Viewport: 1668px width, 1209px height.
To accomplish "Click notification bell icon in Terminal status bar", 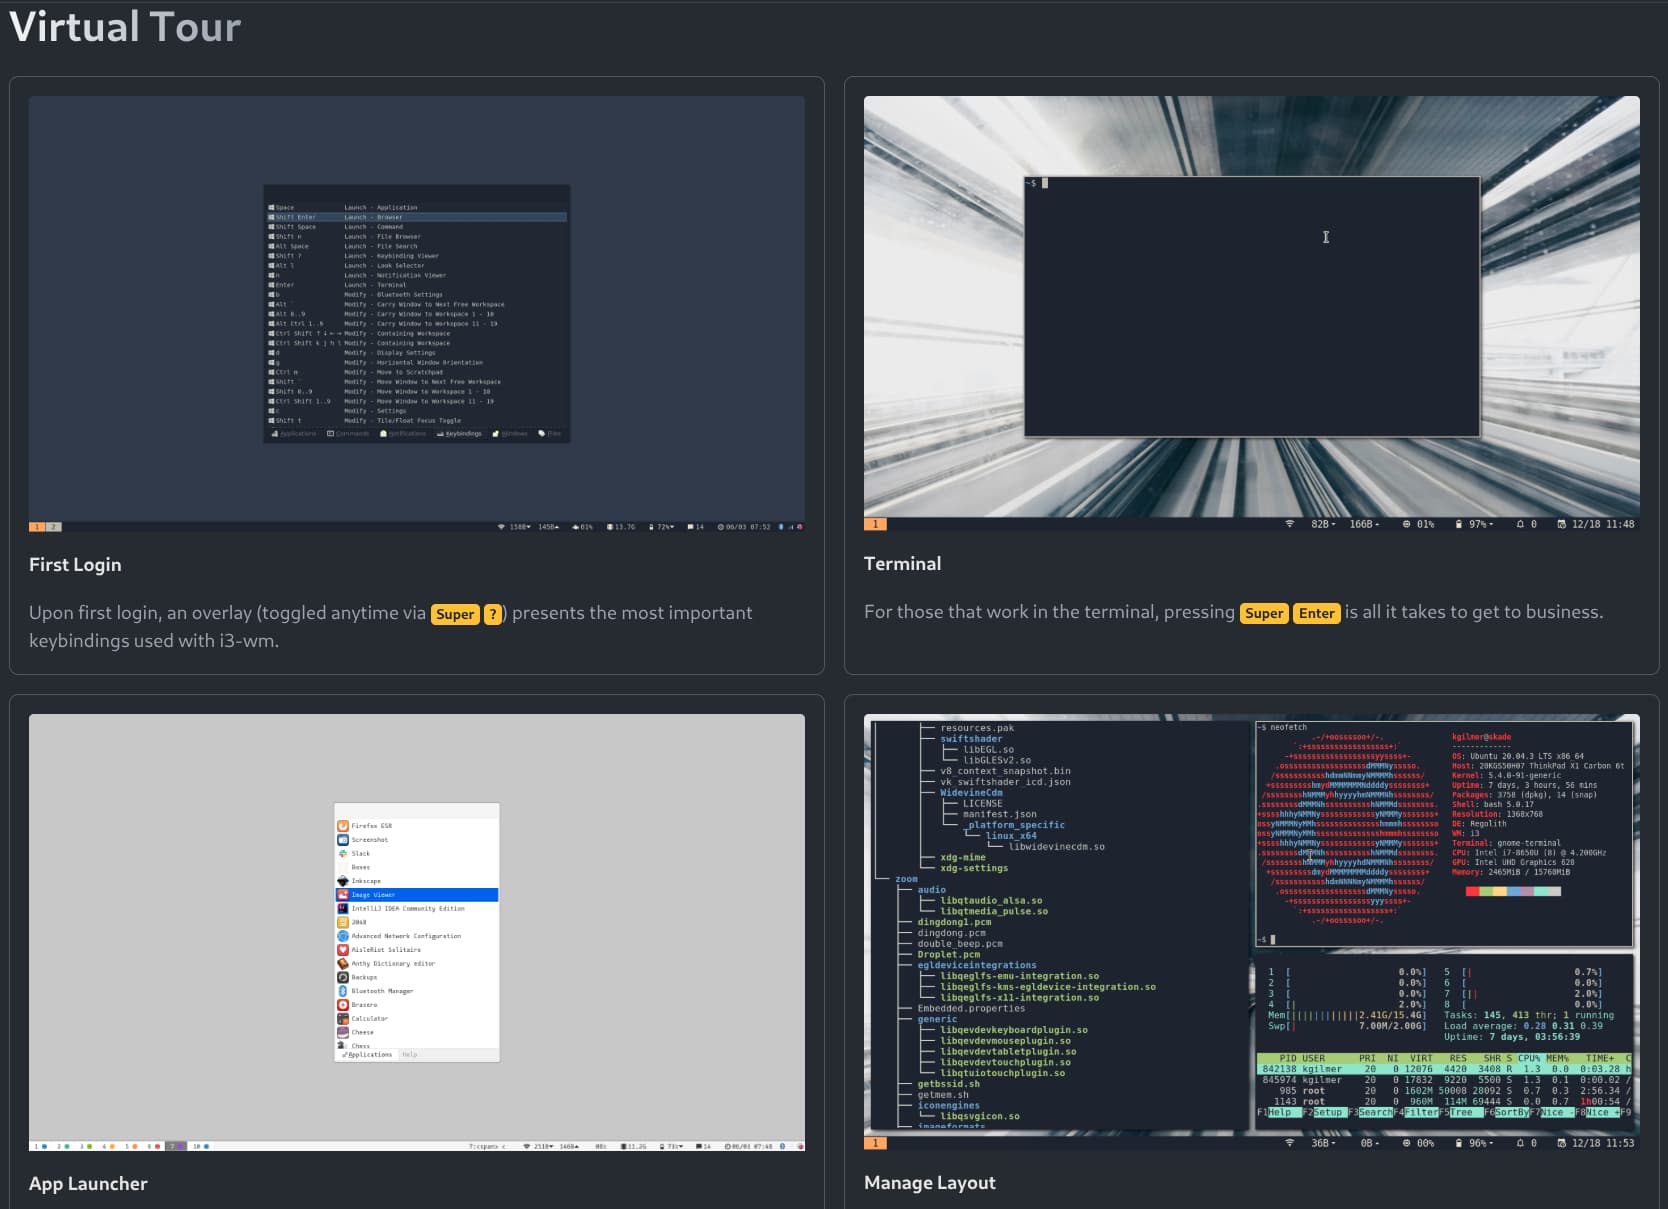I will pyautogui.click(x=1520, y=524).
